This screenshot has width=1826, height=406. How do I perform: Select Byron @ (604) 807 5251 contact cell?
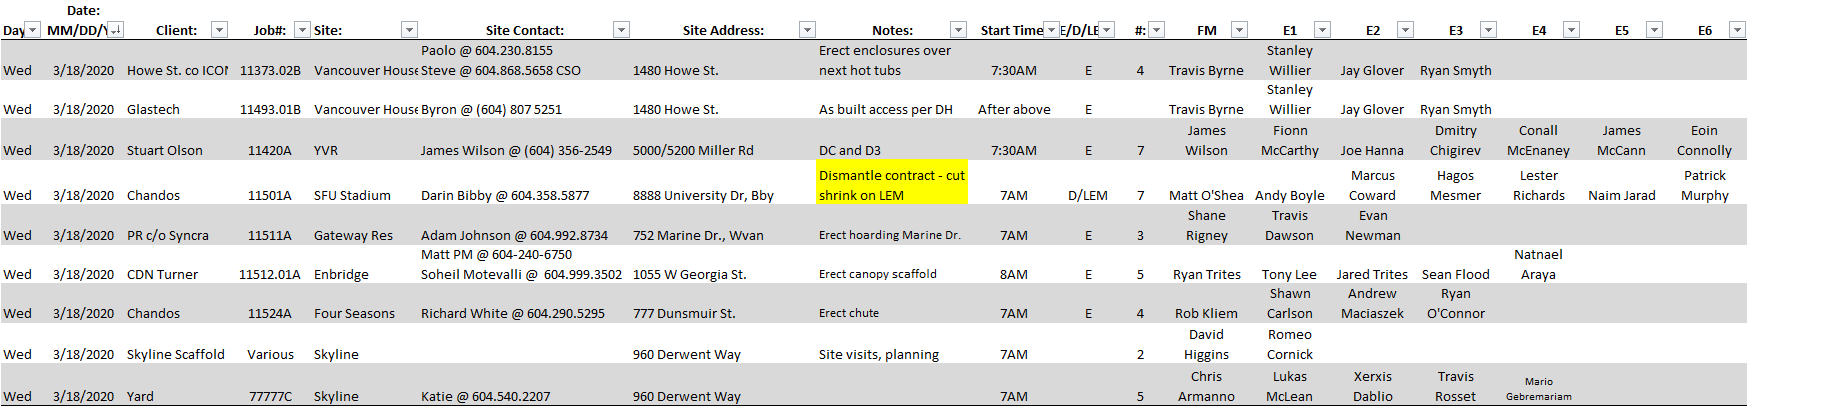(x=491, y=110)
